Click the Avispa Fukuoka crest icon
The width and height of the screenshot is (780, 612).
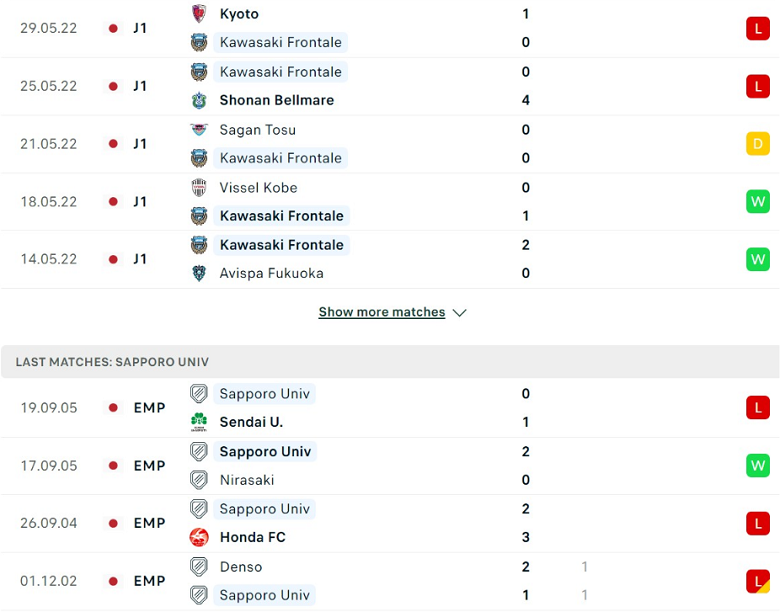point(199,273)
